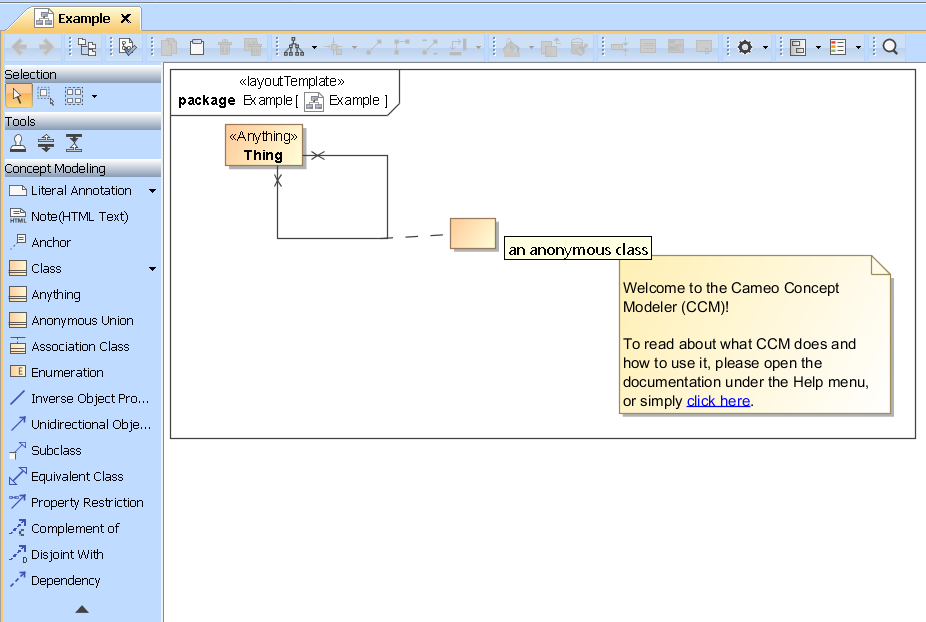Toggle the select-all-in-group tool

point(74,96)
